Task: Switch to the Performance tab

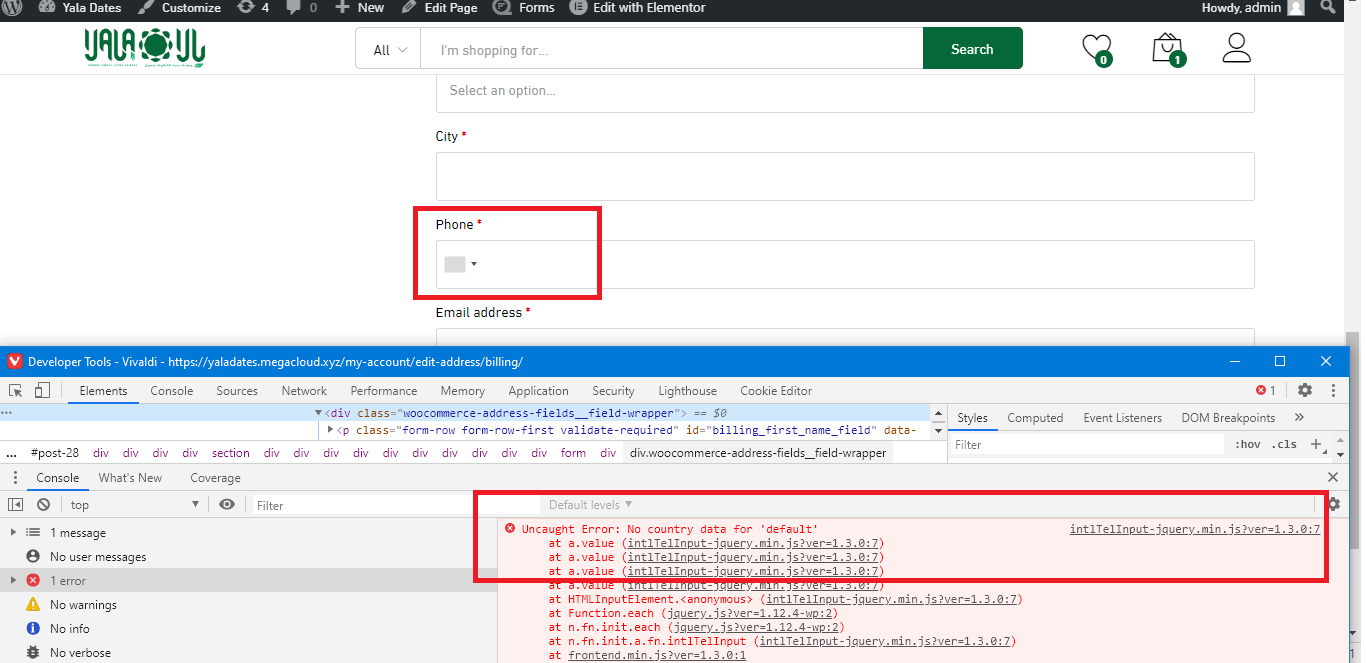Action: point(384,391)
